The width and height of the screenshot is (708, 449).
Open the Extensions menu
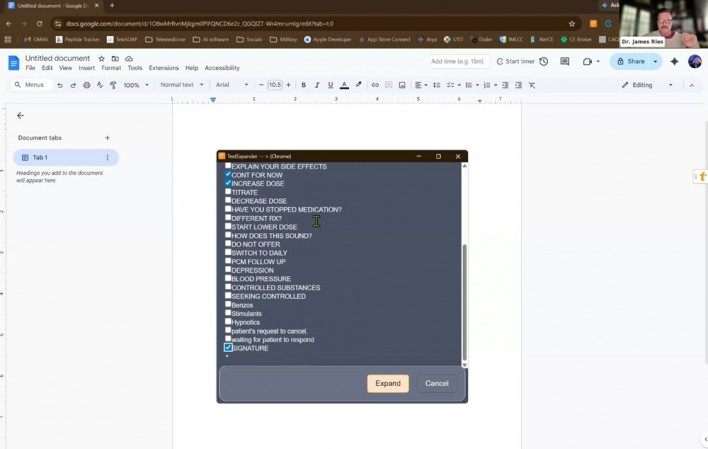pyautogui.click(x=163, y=68)
